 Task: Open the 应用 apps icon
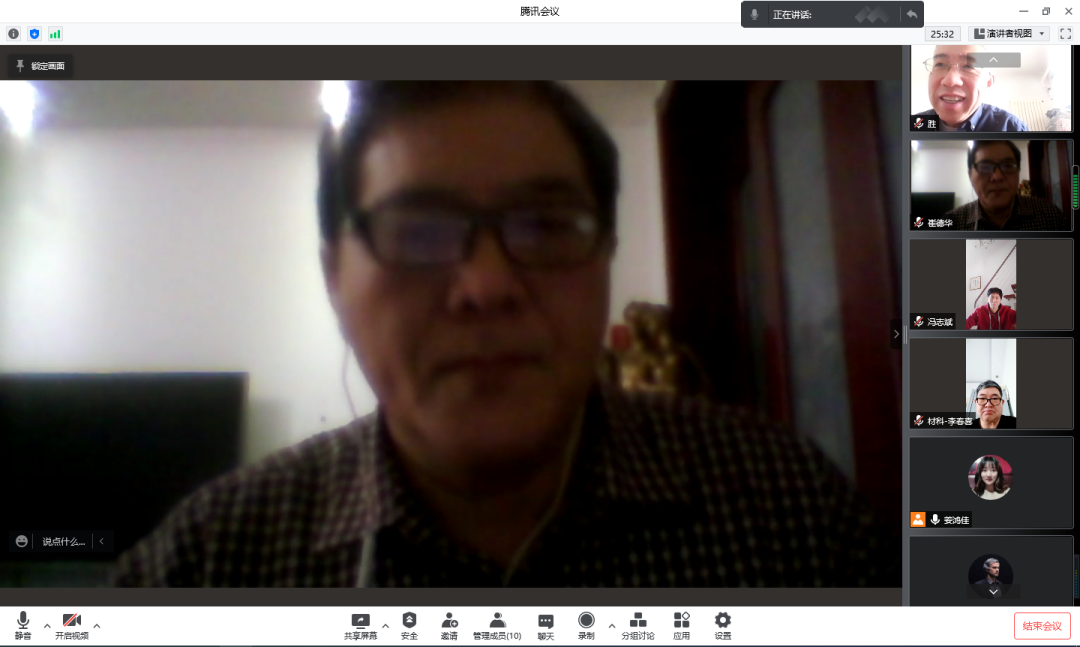click(681, 626)
